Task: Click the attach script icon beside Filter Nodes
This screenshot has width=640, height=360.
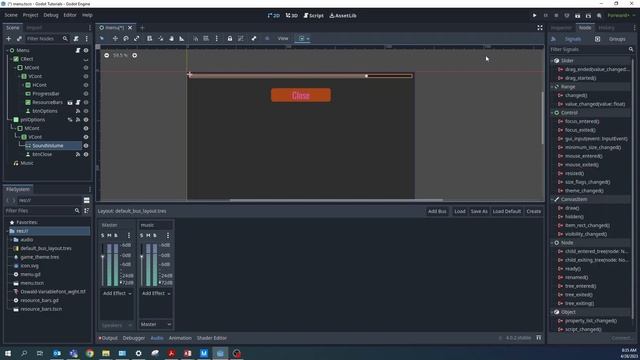Action: coord(76,39)
